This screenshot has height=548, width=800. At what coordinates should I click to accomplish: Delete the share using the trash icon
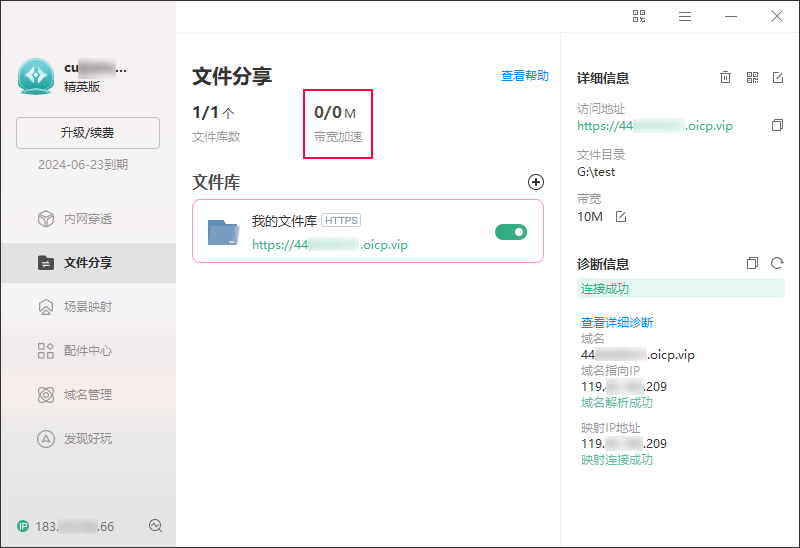726,77
